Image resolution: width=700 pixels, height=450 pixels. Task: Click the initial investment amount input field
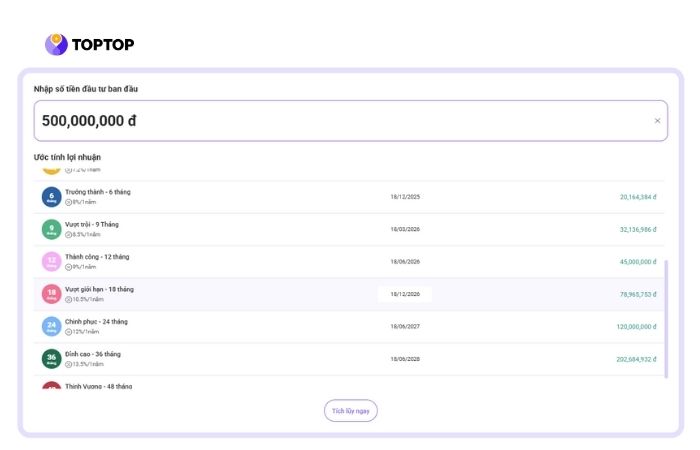tap(340, 121)
